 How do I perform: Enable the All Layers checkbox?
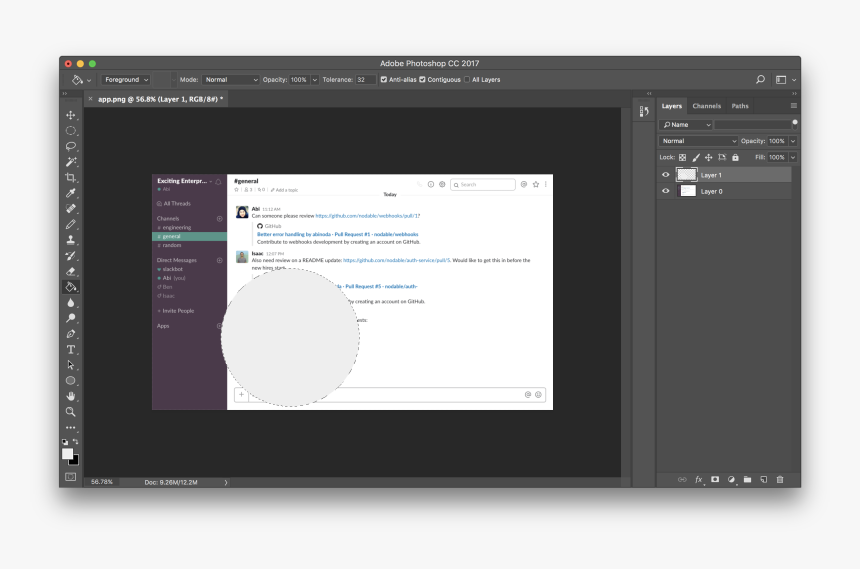[x=467, y=80]
